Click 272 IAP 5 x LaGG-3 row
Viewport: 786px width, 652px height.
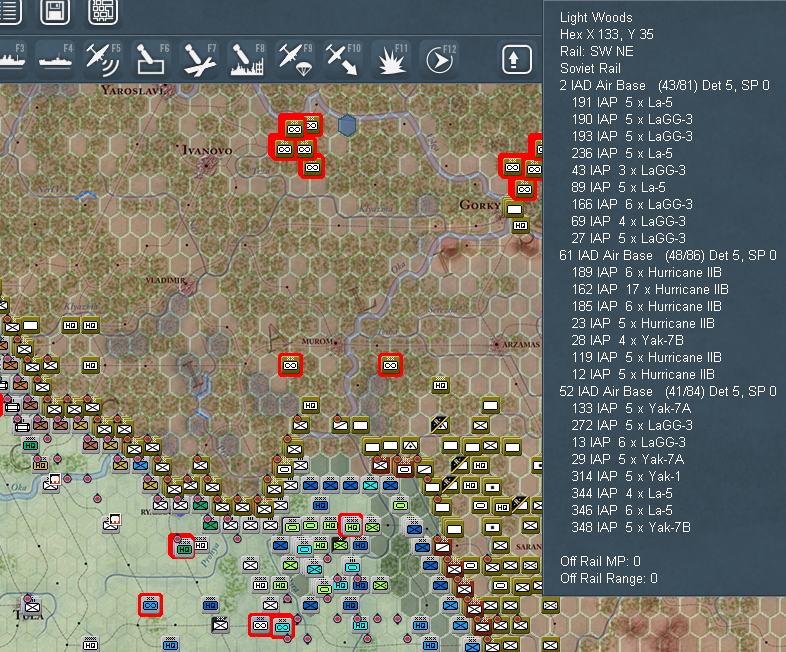(632, 425)
